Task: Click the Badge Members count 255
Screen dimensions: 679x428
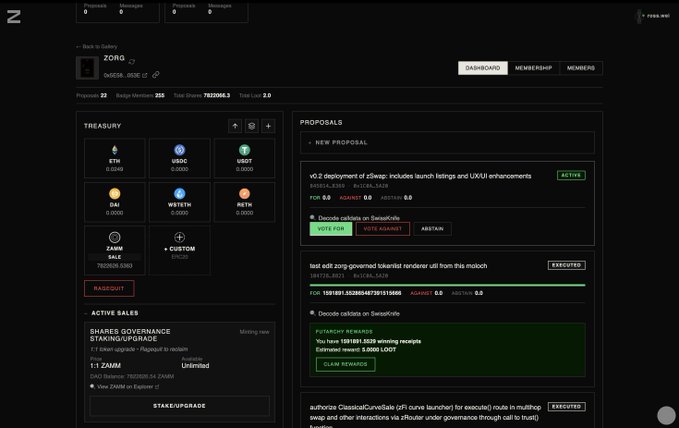Action: (x=160, y=95)
